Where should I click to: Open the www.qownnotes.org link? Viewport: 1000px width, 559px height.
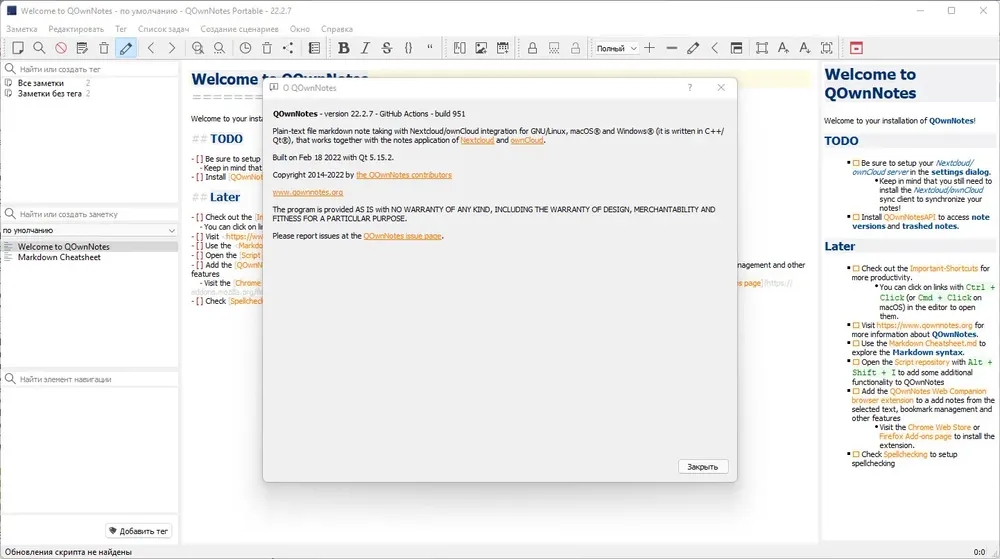coord(307,192)
